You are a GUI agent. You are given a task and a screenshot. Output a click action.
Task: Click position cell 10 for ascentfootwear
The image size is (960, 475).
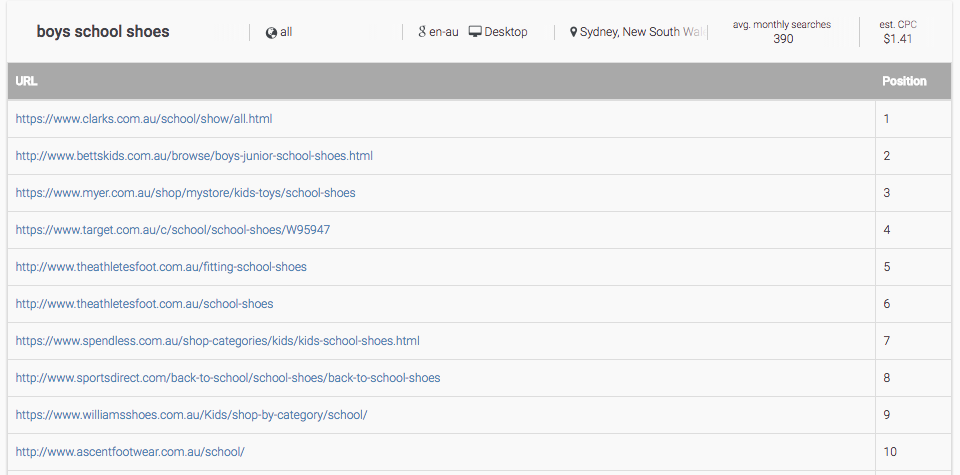(x=913, y=452)
